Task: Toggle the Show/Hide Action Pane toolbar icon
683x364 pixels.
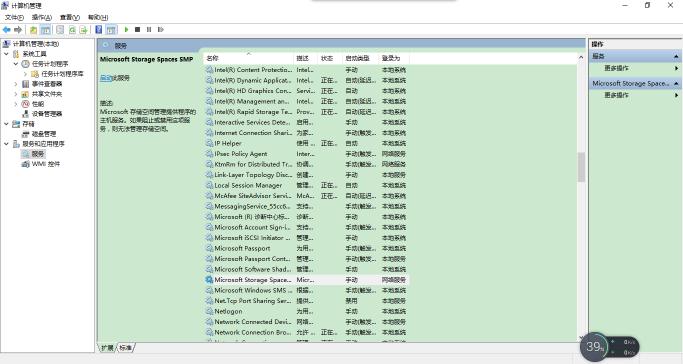Action: click(x=111, y=30)
